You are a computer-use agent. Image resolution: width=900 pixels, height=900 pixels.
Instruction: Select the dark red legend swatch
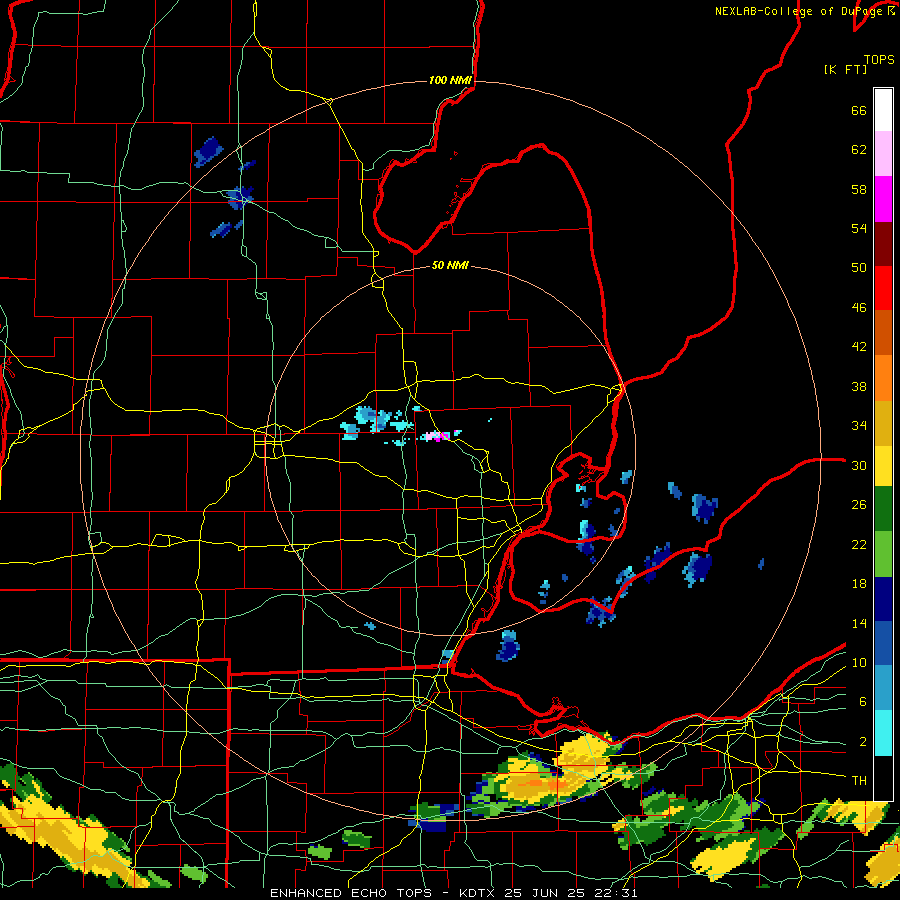point(883,244)
